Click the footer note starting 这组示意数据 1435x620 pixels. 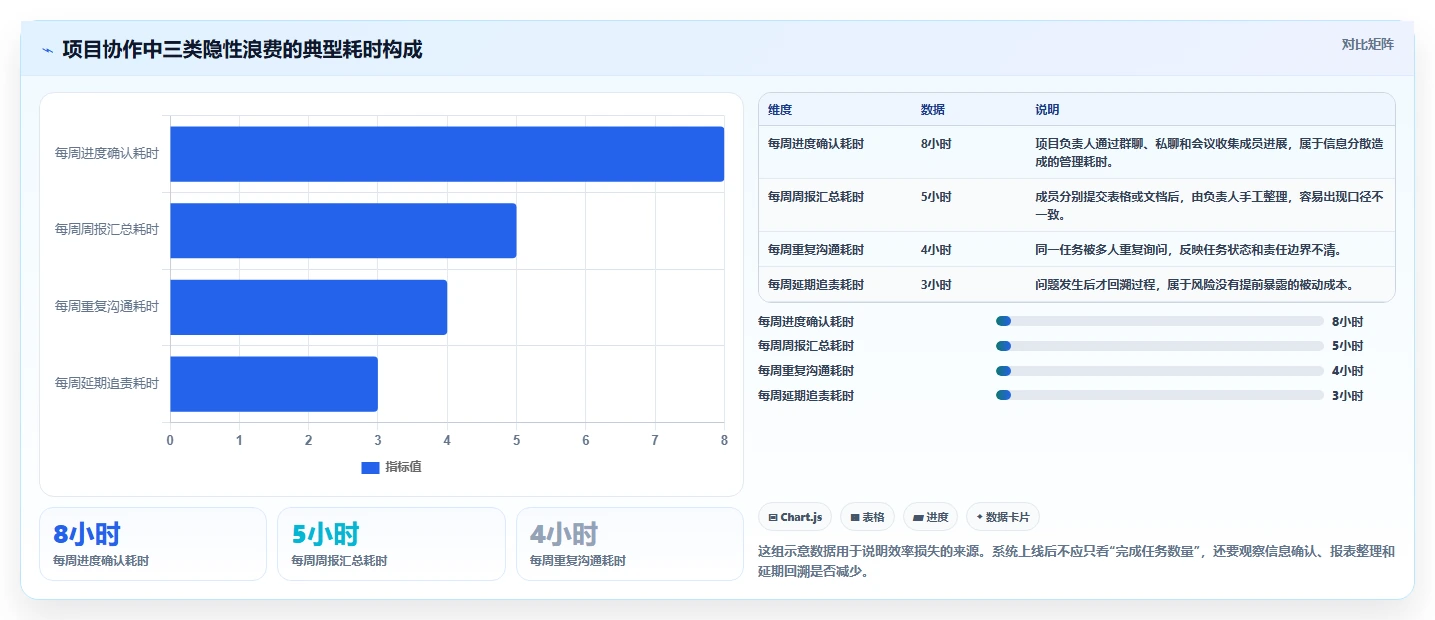coord(1077,561)
